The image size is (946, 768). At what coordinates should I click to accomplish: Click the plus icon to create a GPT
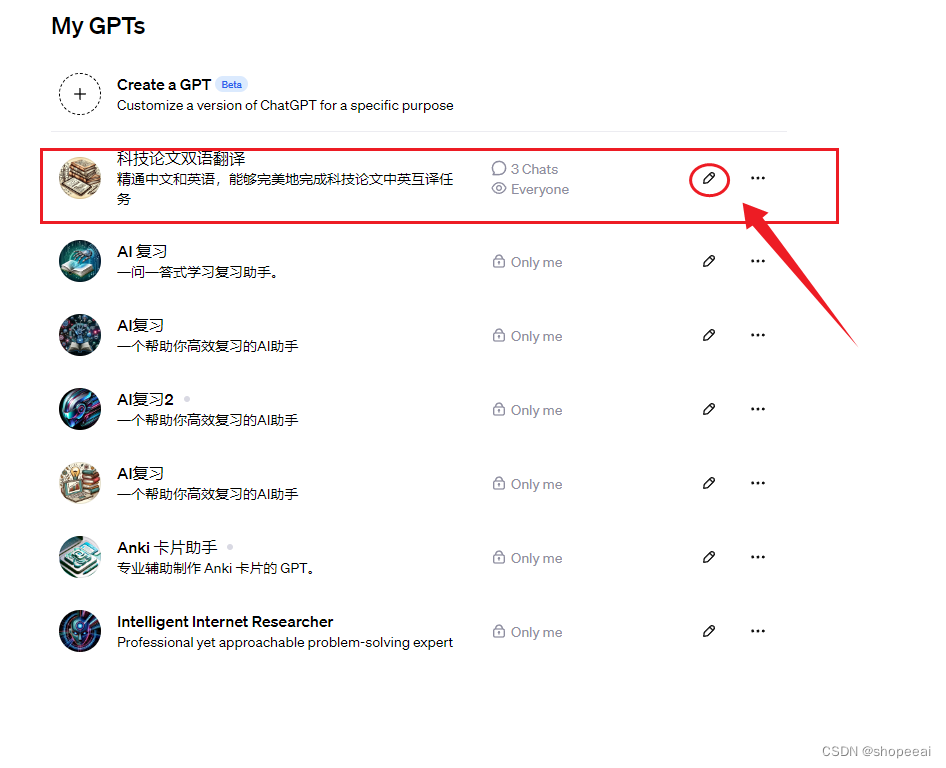(x=80, y=94)
